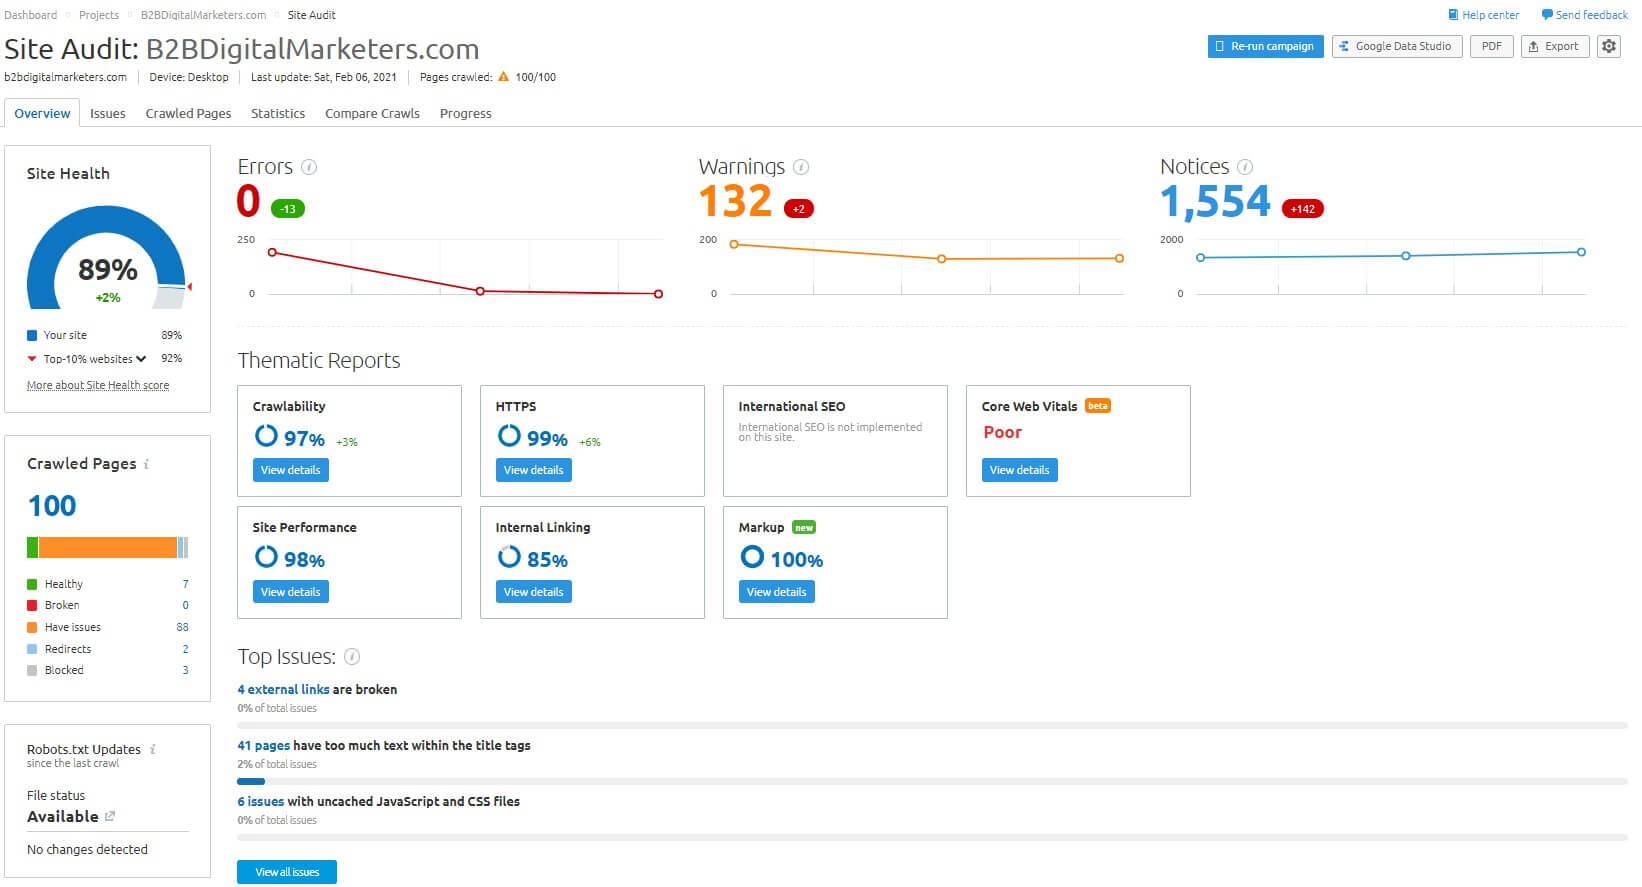
Task: Click the Crawled Pages info icon
Action: (x=147, y=464)
